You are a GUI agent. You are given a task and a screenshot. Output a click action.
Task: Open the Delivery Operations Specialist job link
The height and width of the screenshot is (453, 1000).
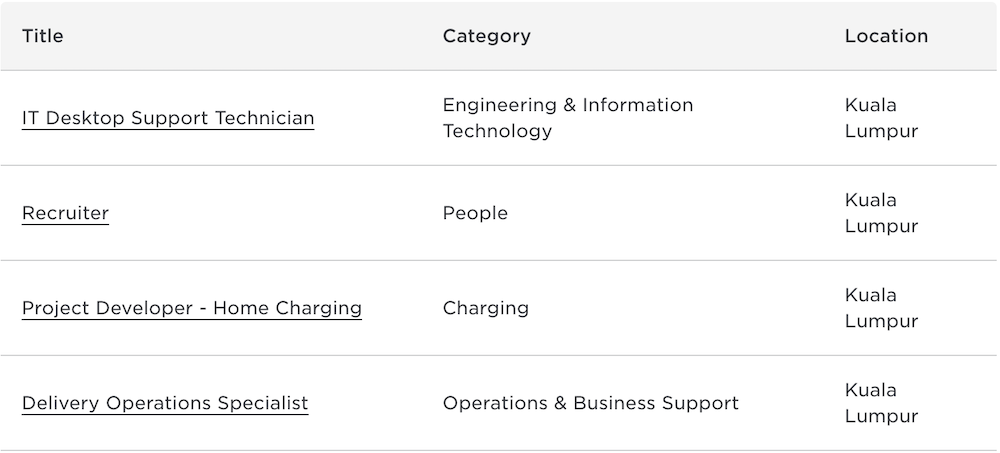pos(165,403)
